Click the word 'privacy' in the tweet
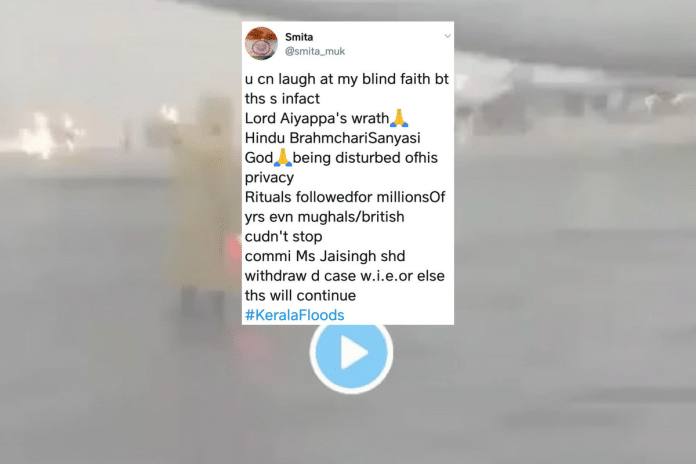Viewport: 696px width, 464px height. click(x=269, y=178)
